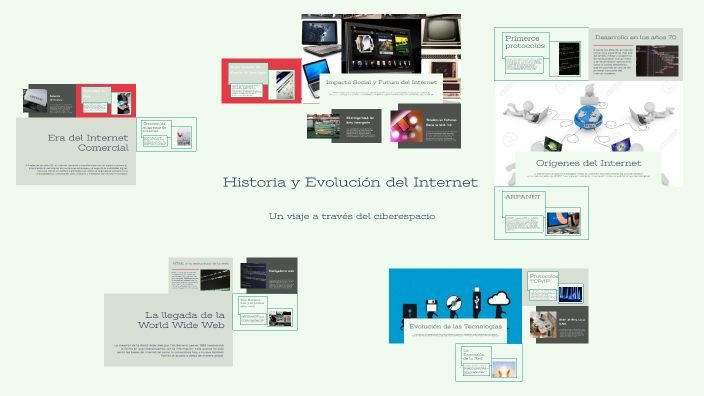
Task: Open the red 'Redes Sociales' subtopic card
Action: [x=261, y=81]
